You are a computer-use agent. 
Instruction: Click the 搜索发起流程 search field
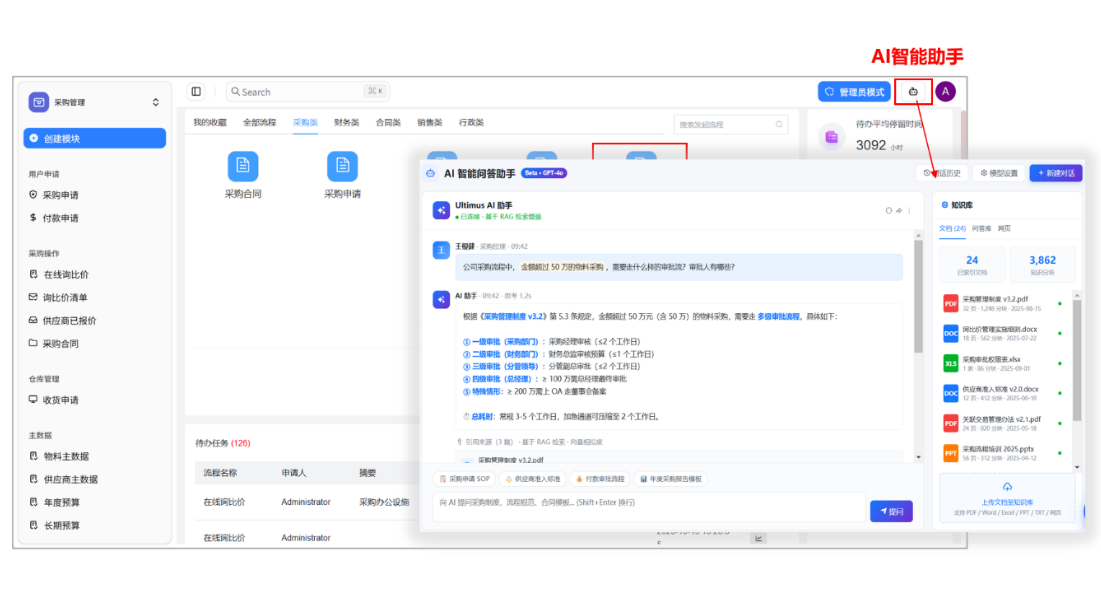coord(730,124)
